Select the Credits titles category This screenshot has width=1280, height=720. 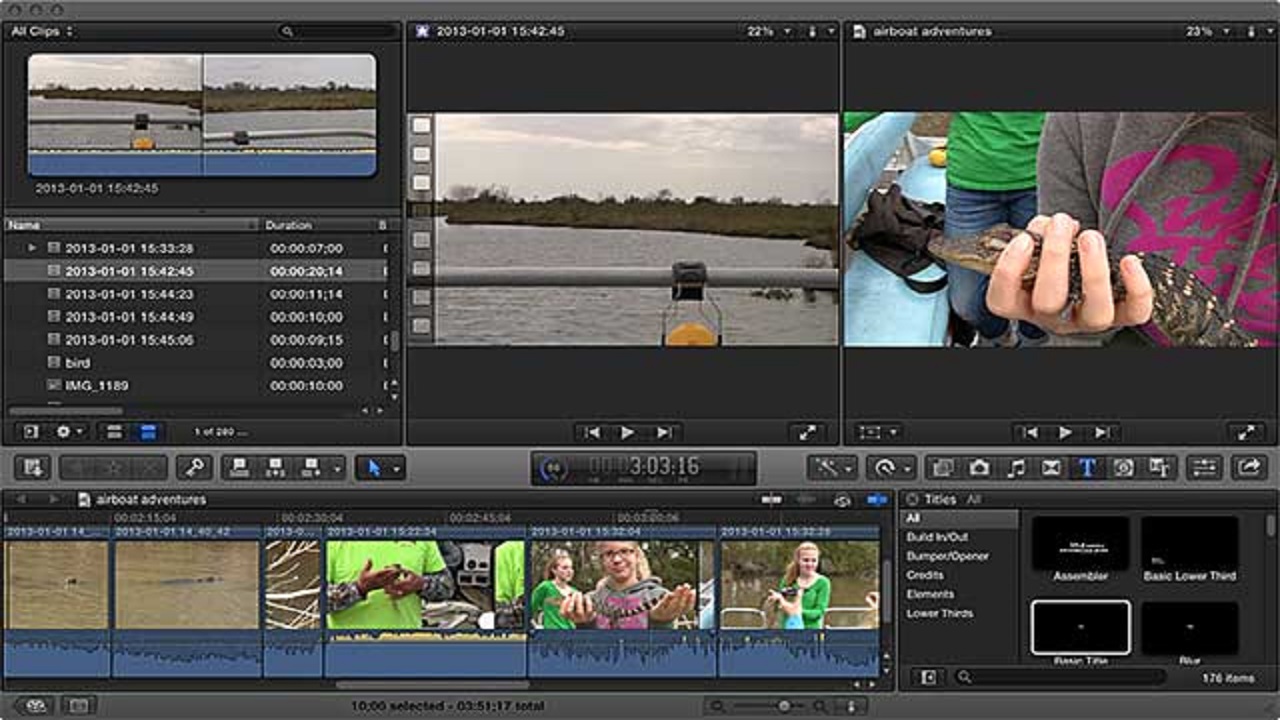point(925,575)
